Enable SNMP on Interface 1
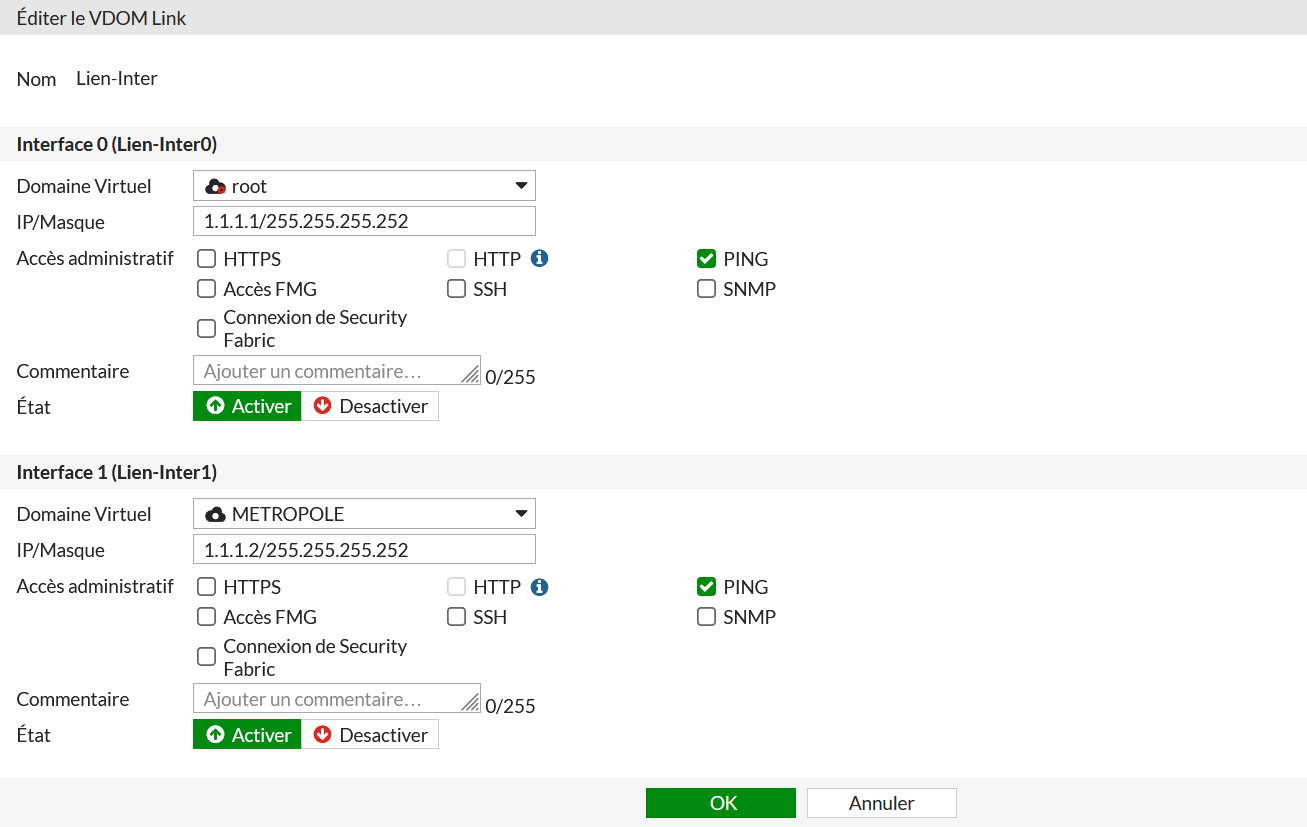 706,617
